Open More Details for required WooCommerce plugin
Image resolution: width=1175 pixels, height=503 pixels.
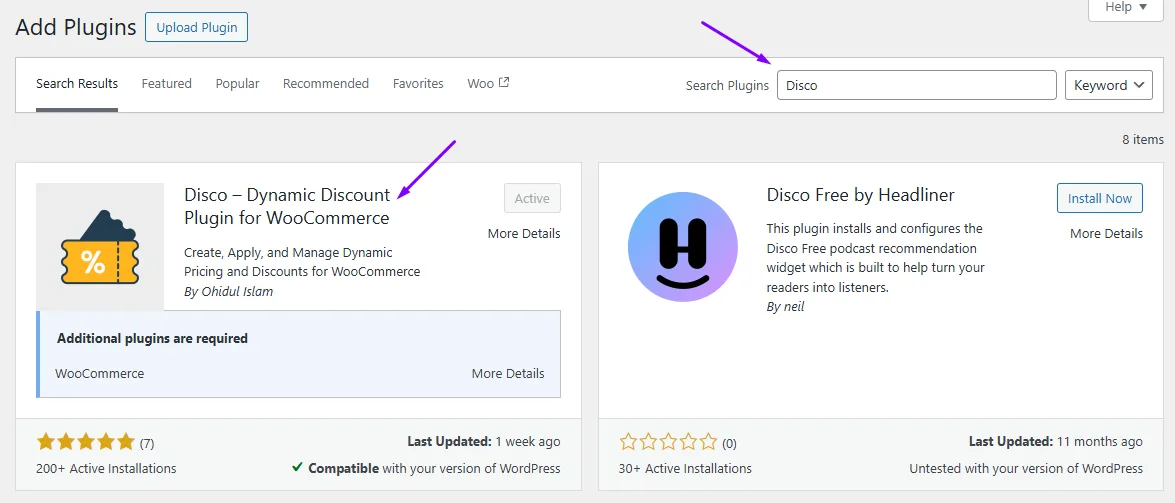coord(508,373)
